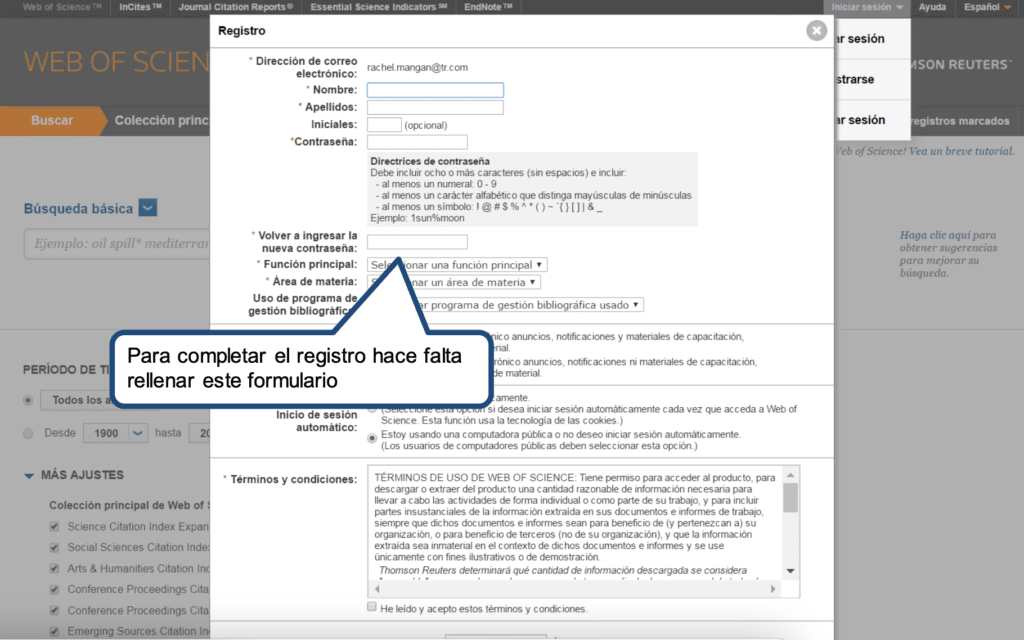Screen dimensions: 1024x640
Task: Open the bibliographic management program dropdown
Action: (504, 305)
